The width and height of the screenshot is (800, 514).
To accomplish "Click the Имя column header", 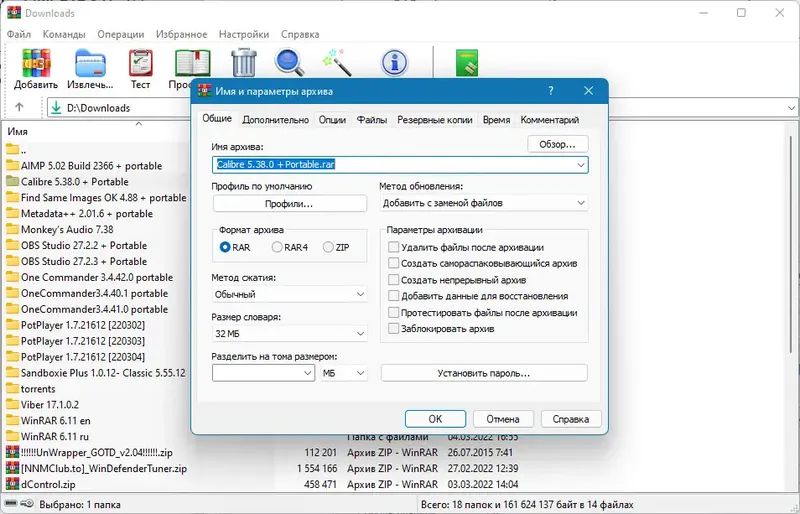I will [x=17, y=131].
